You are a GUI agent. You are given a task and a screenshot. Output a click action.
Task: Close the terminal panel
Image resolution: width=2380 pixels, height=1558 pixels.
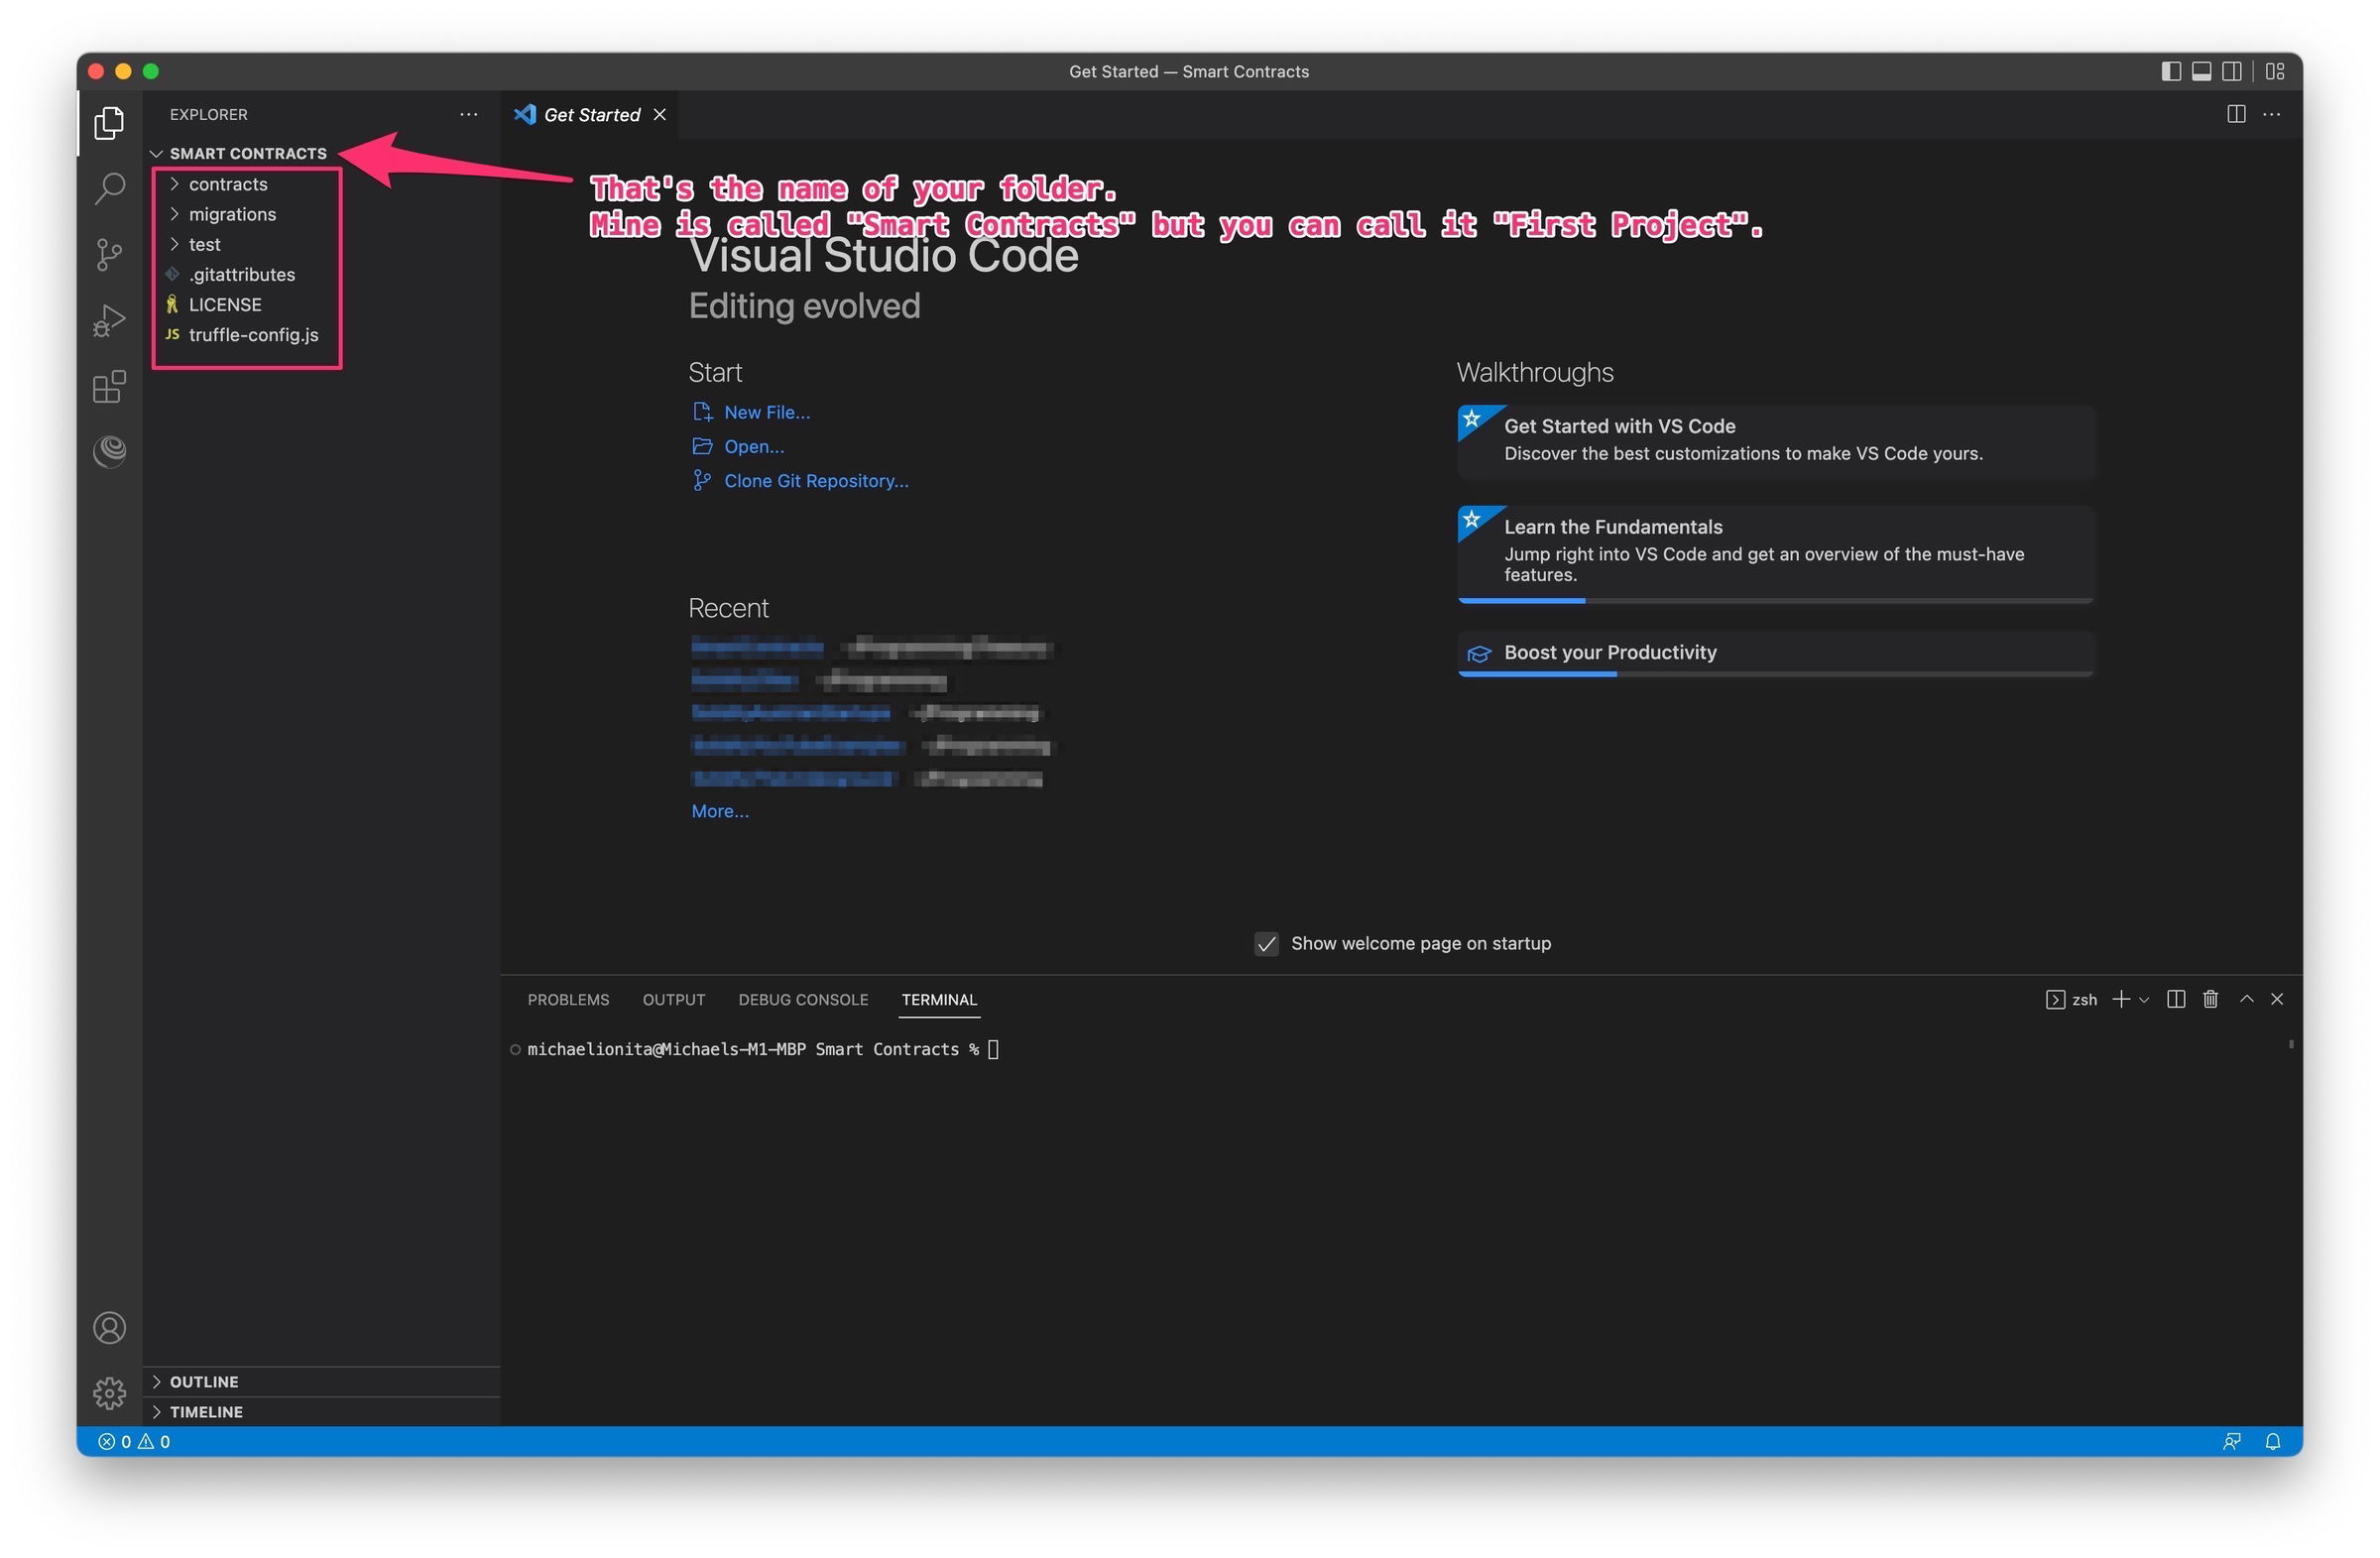pyautogui.click(x=2278, y=999)
